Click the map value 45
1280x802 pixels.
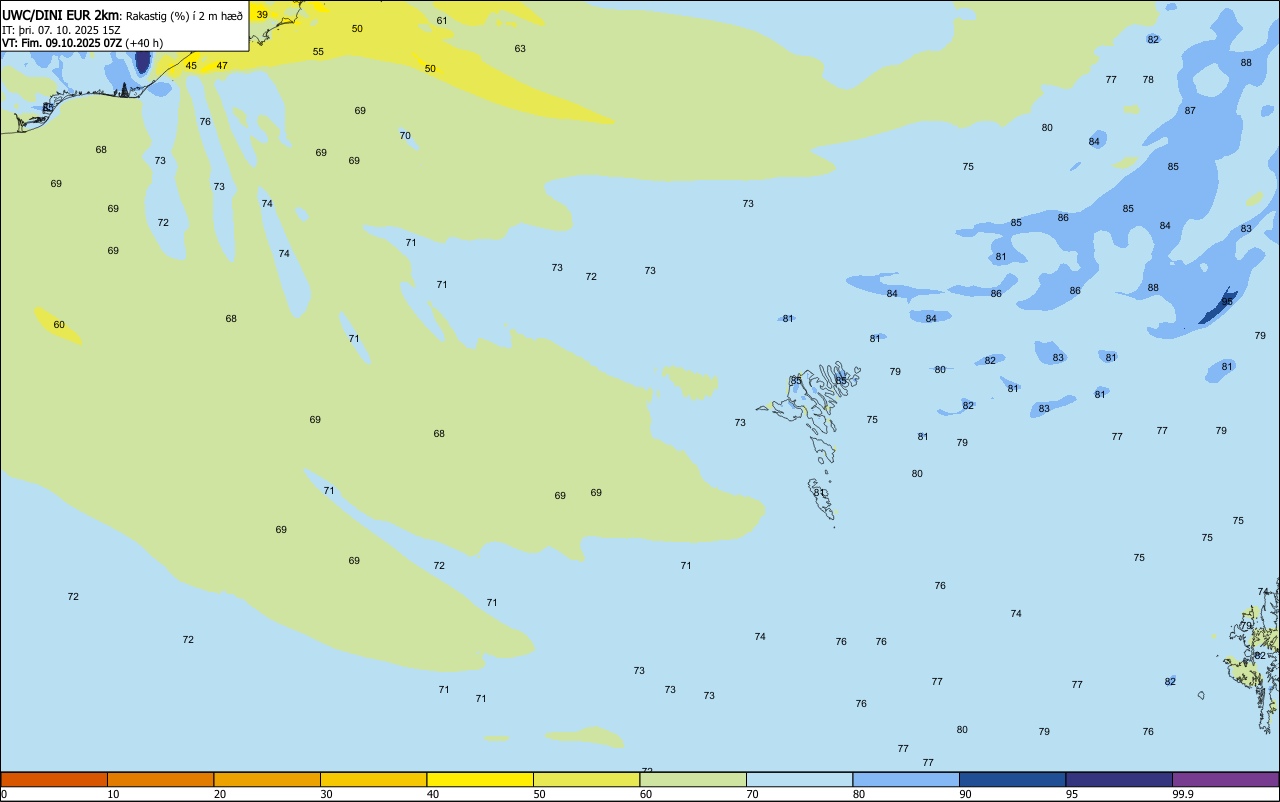point(191,66)
